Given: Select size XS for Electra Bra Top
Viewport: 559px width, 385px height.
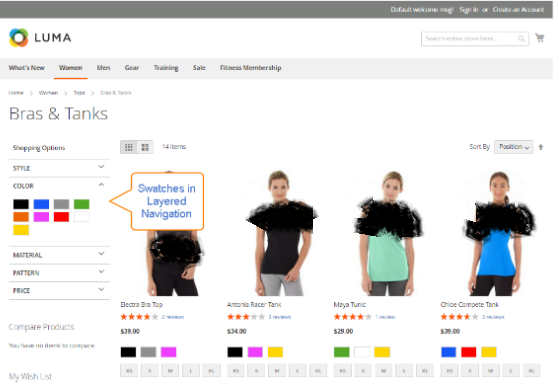Looking at the screenshot, I should click(129, 371).
